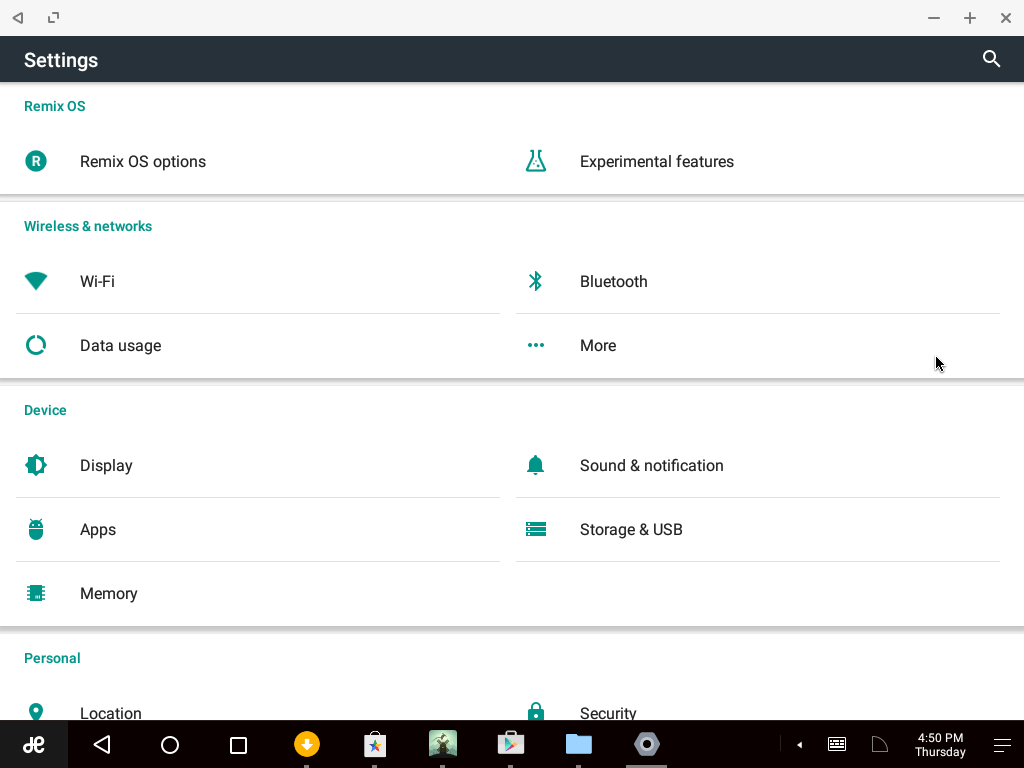The height and width of the screenshot is (768, 1024).
Task: Select the "Wi-Fi" label text
Action: coord(97,281)
